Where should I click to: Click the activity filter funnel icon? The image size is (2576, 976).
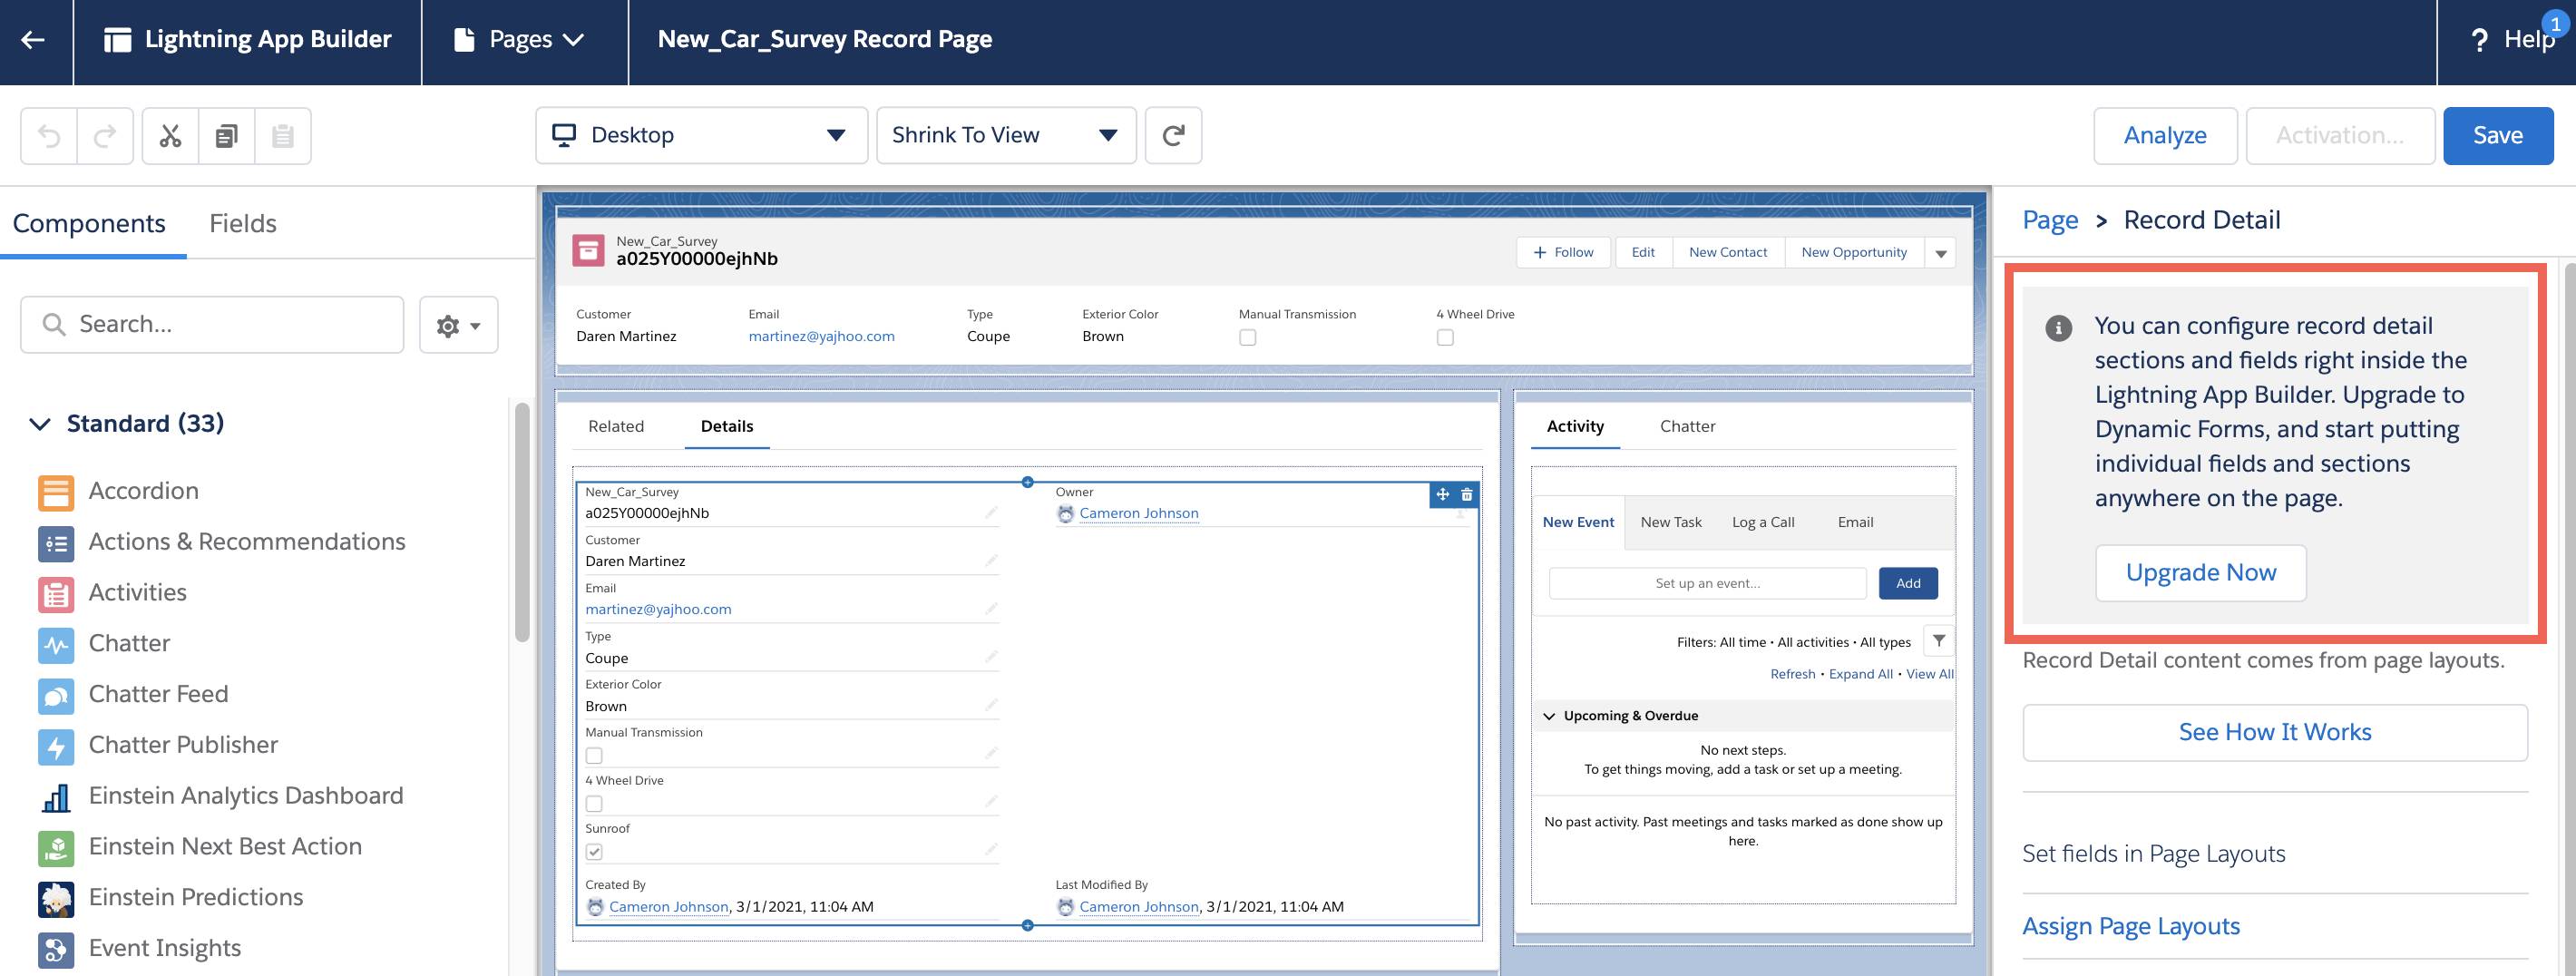[1939, 641]
